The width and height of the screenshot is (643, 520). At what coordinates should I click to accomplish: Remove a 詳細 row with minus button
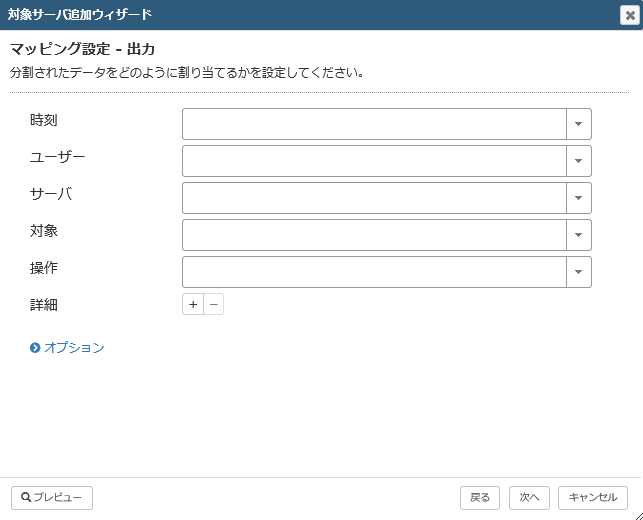point(214,304)
